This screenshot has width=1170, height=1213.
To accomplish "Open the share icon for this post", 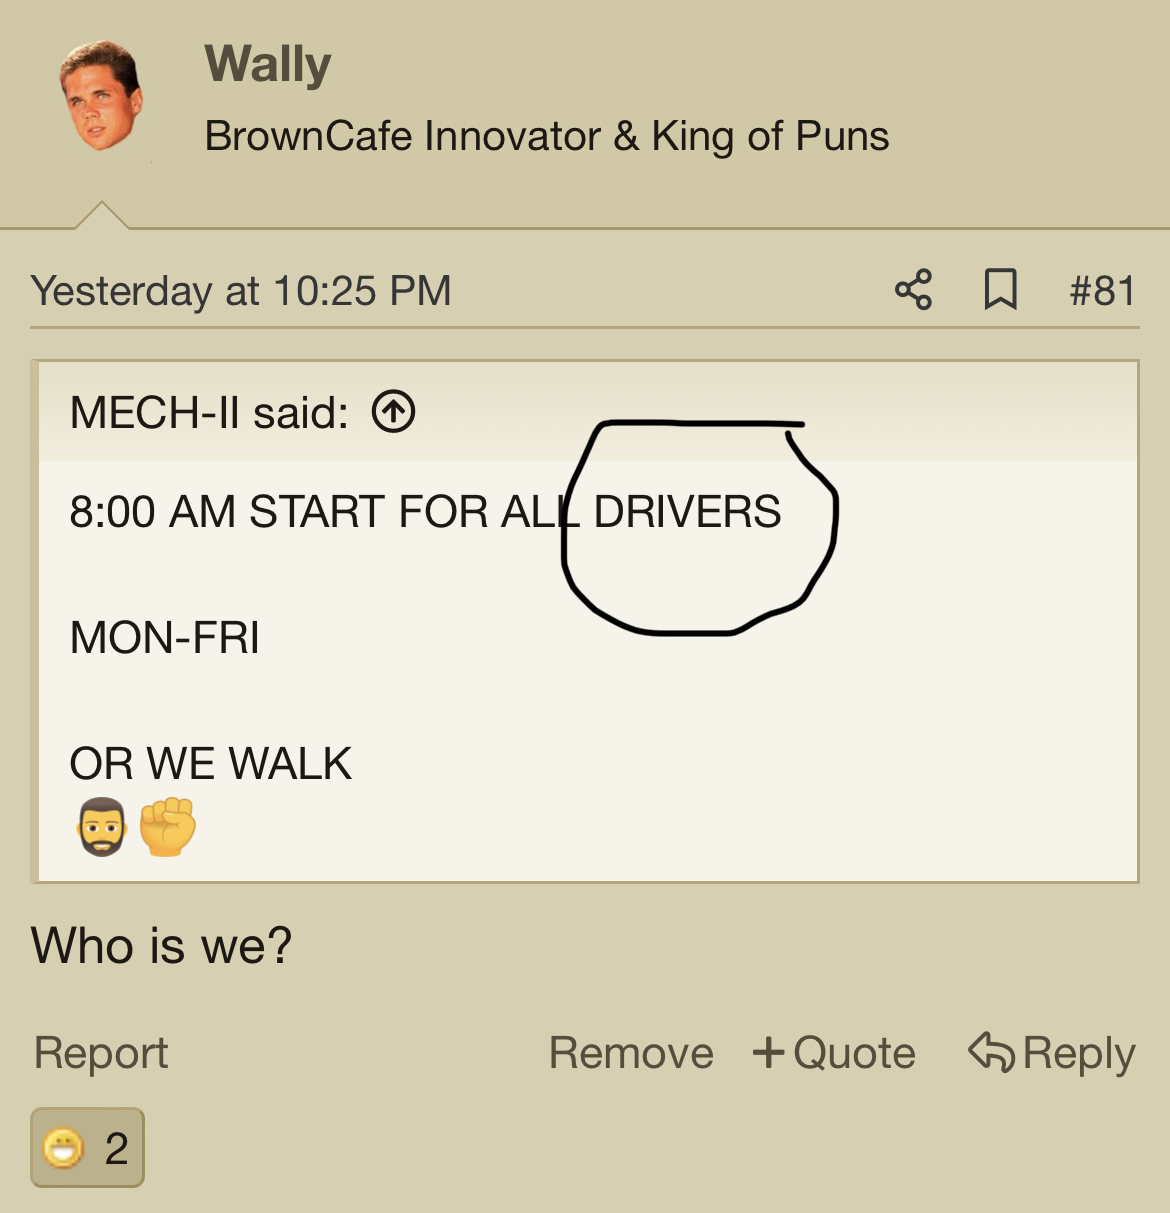I will [x=913, y=290].
